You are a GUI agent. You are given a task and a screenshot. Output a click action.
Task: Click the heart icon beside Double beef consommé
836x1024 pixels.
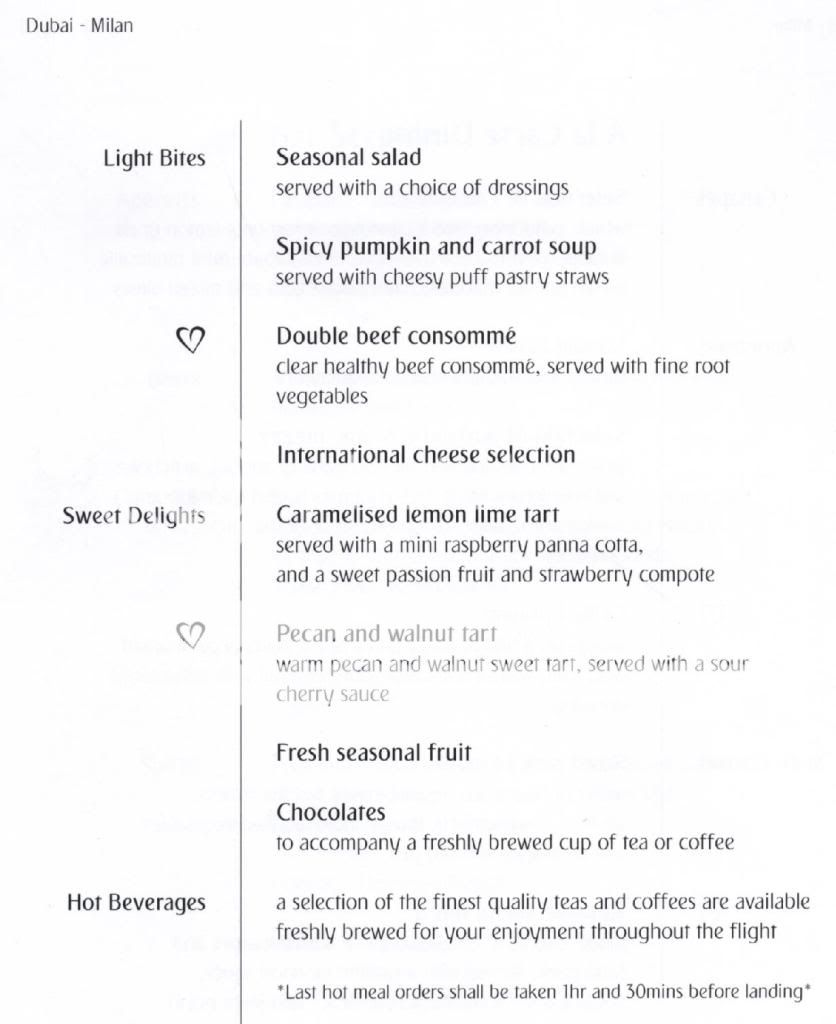(190, 341)
